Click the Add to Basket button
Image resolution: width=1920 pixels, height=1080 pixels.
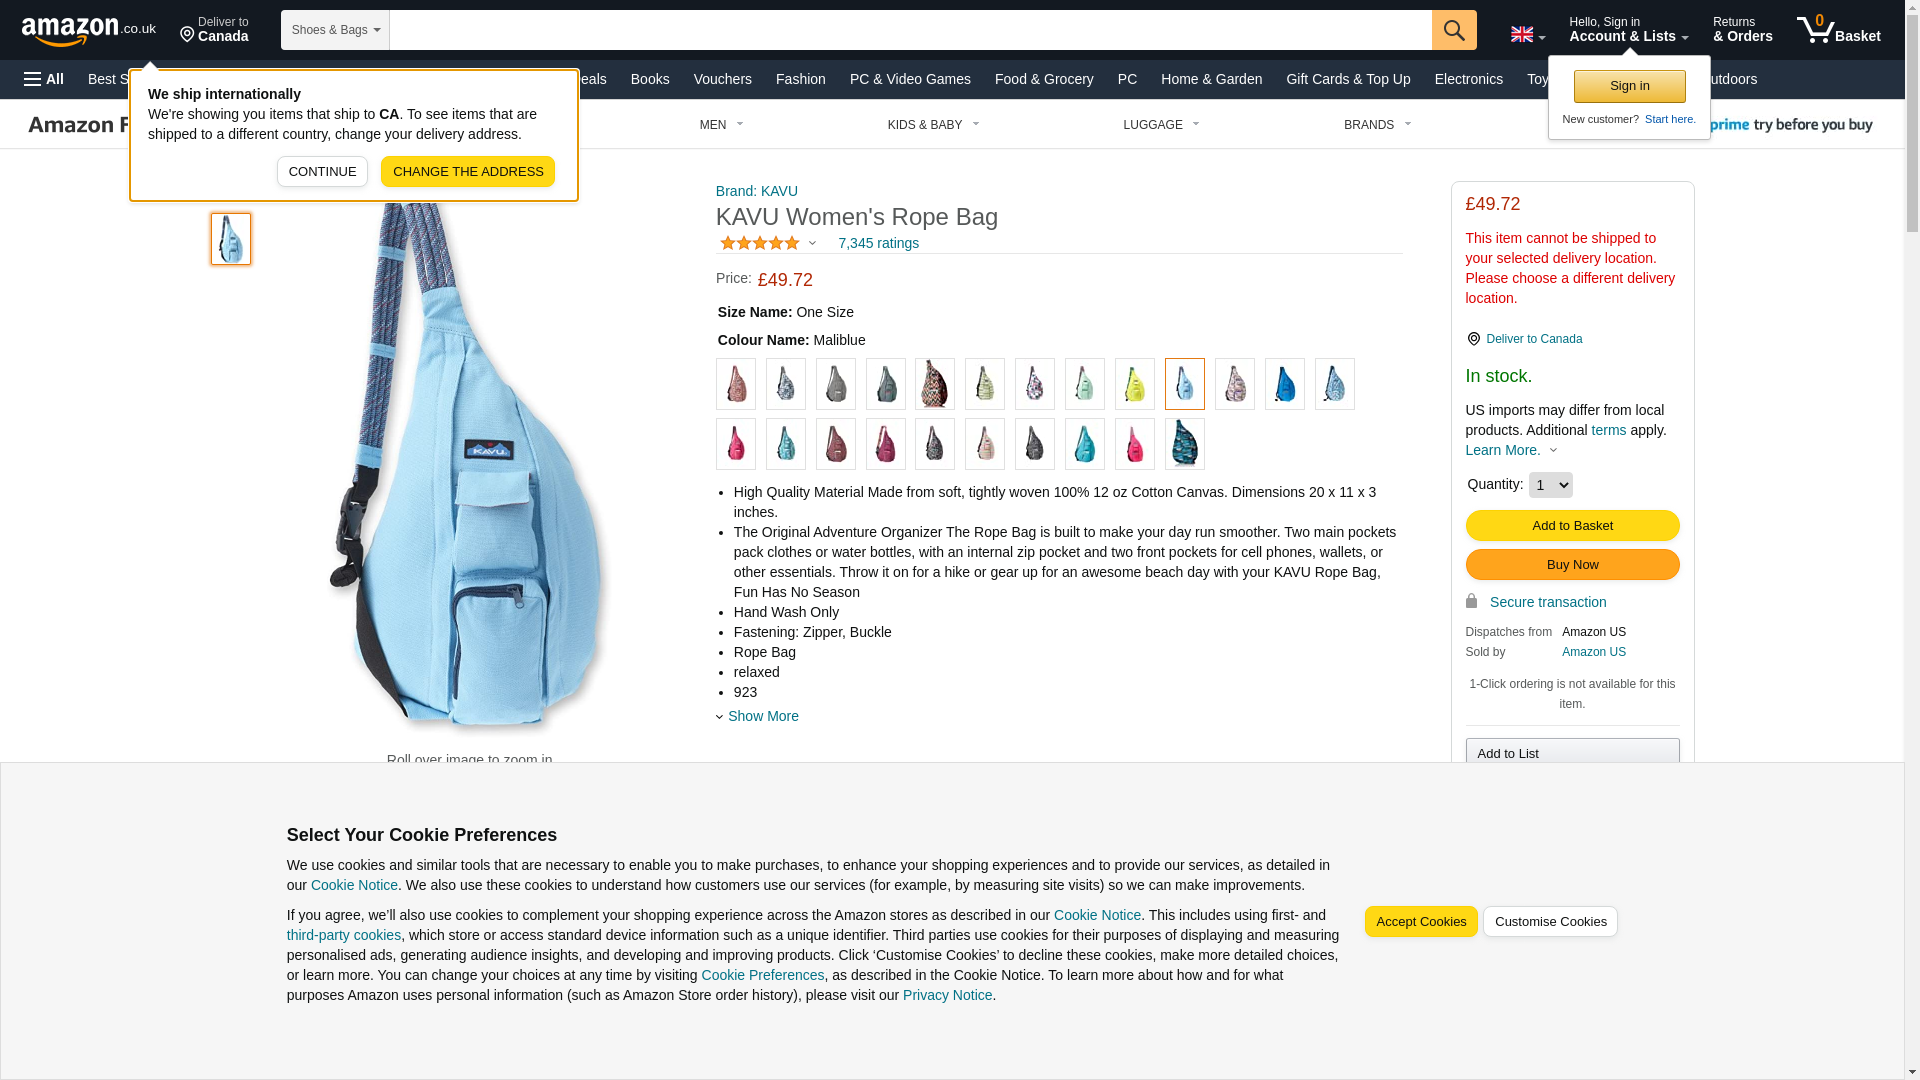click(x=1572, y=526)
